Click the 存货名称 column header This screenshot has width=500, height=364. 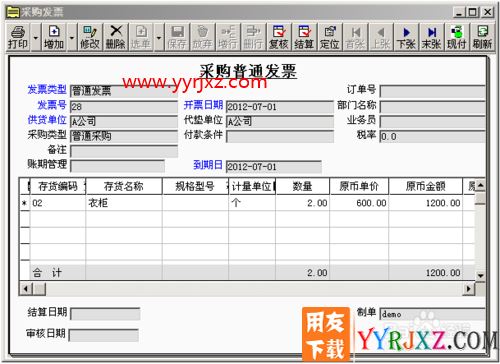click(124, 186)
